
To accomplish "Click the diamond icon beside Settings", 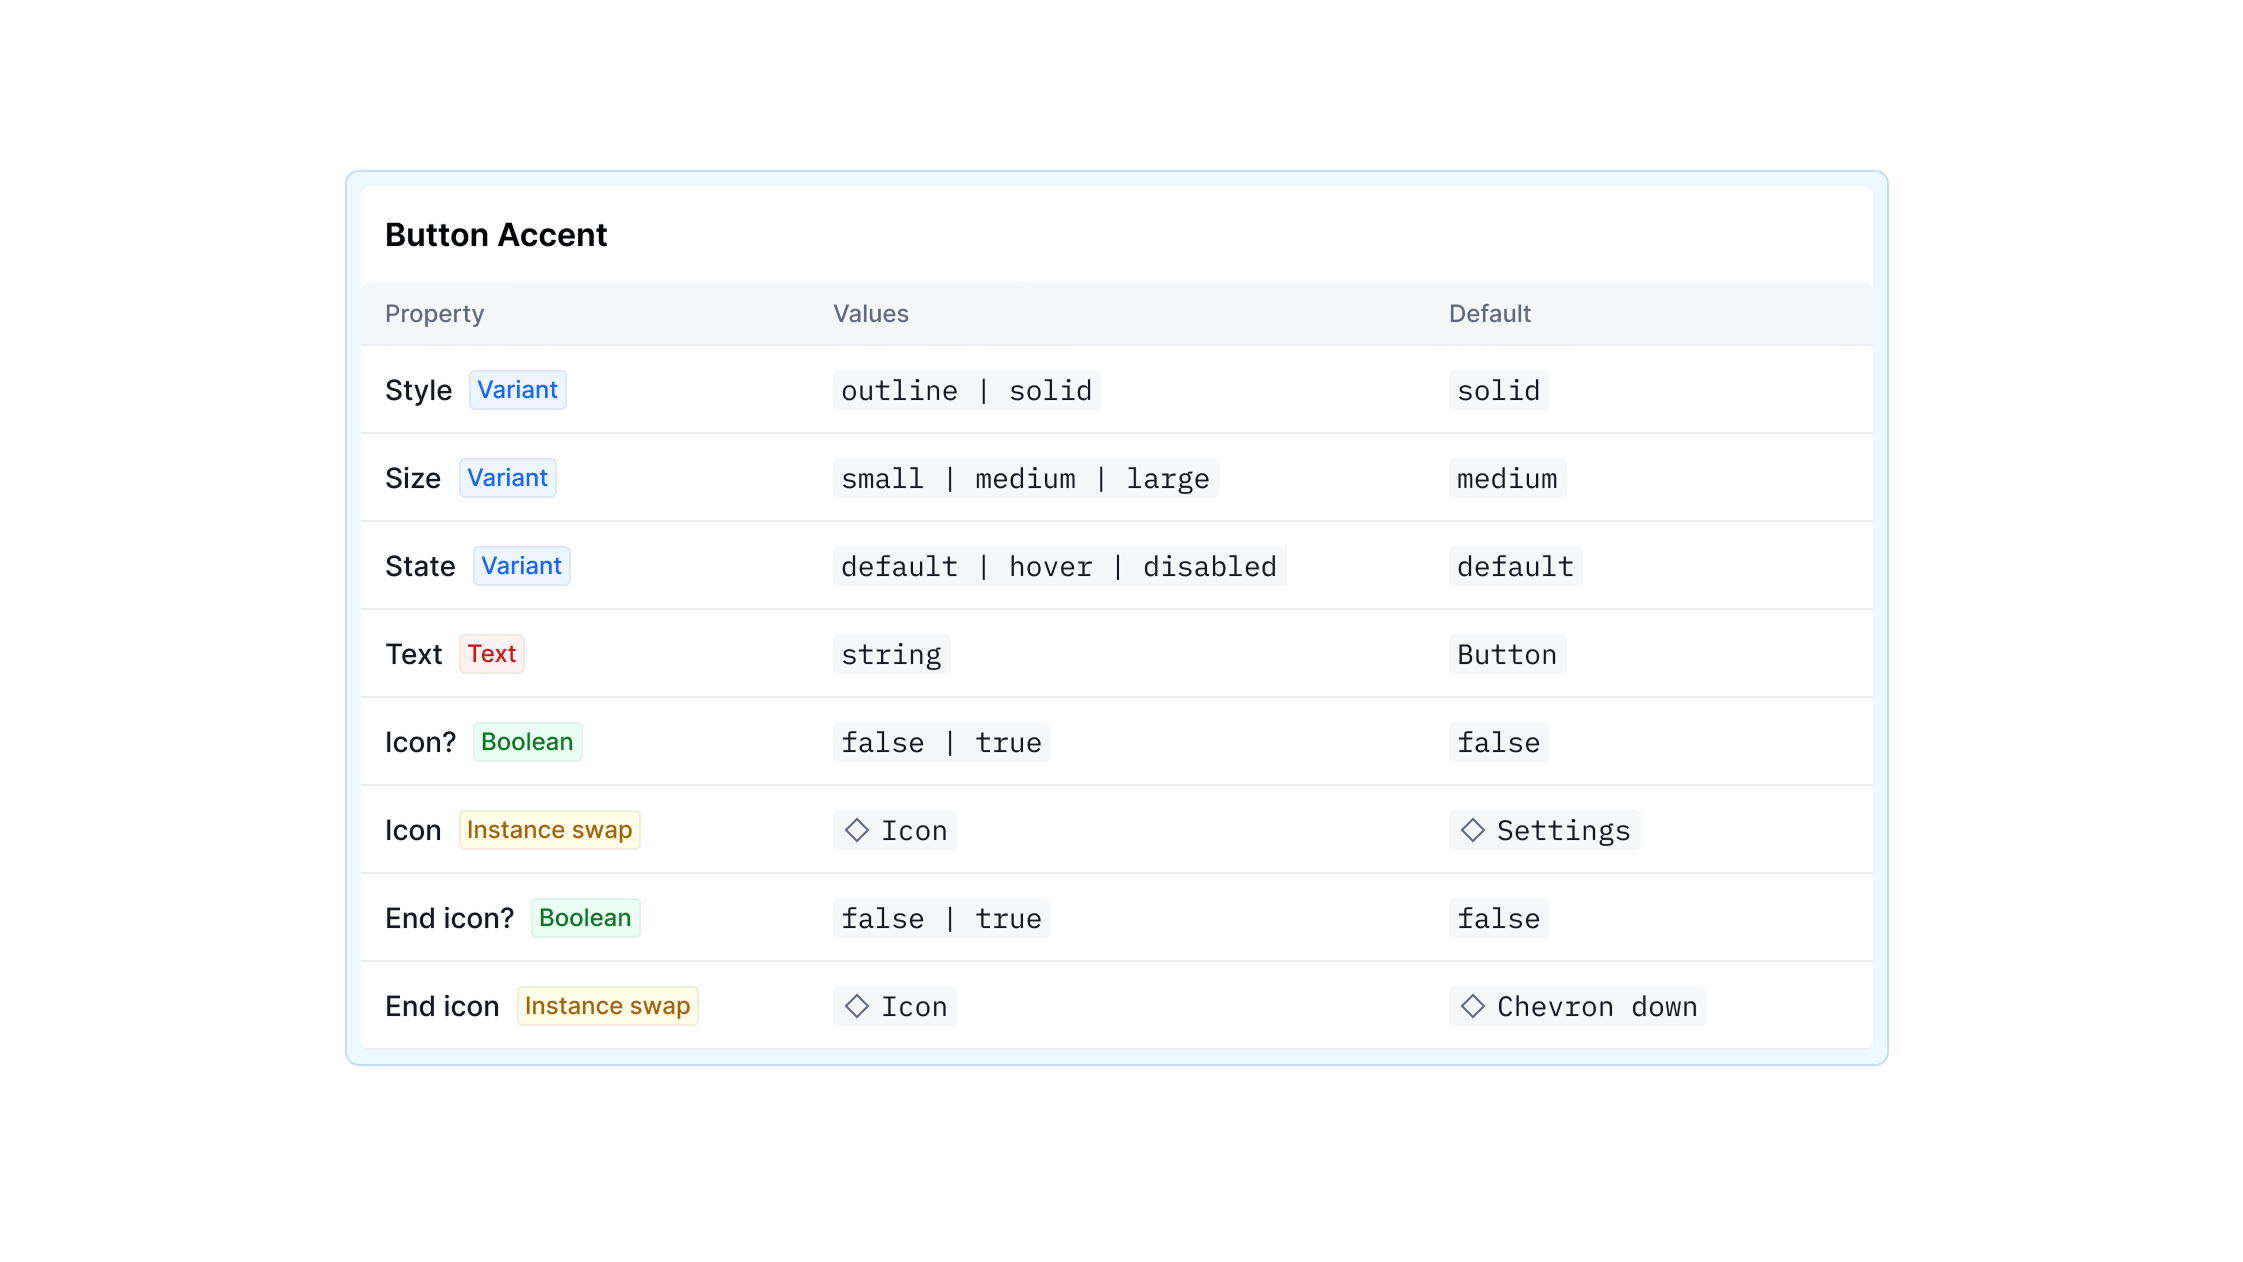I will (1472, 830).
